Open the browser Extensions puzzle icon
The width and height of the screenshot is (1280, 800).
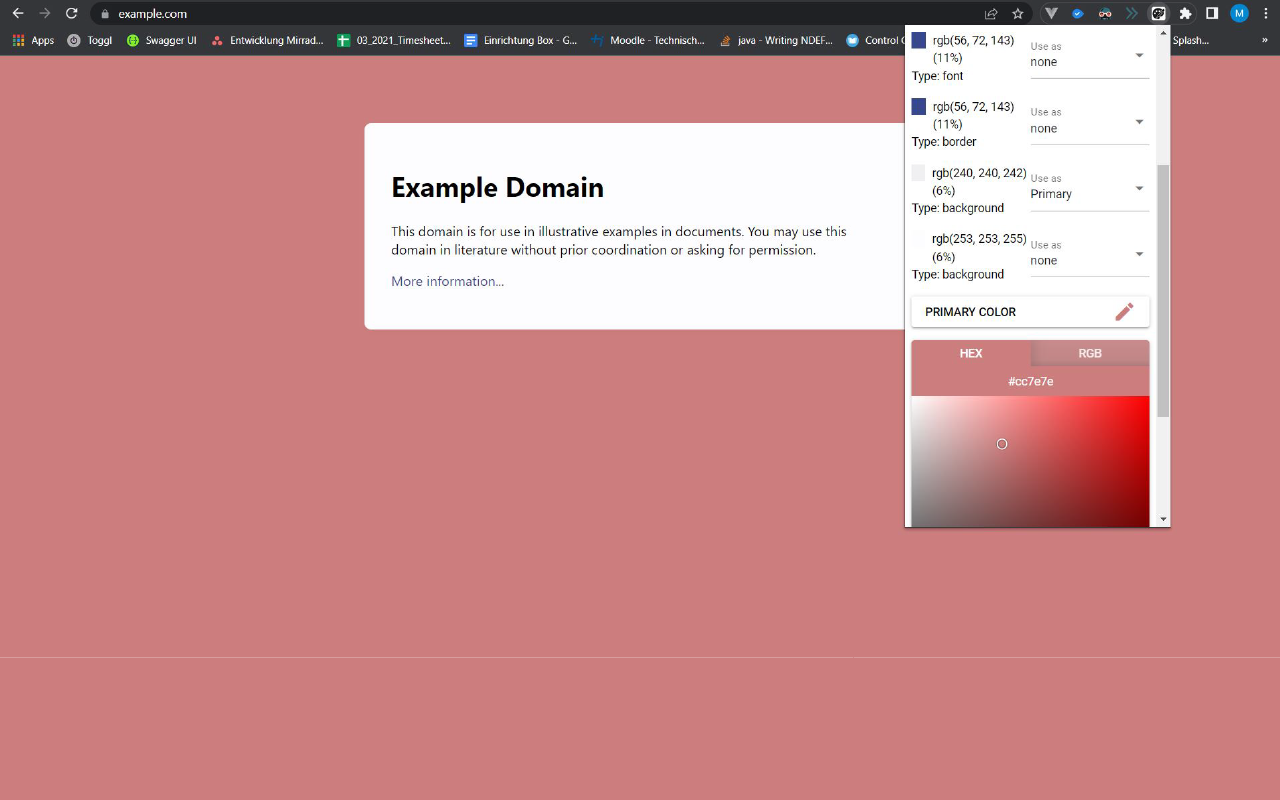pos(1185,13)
